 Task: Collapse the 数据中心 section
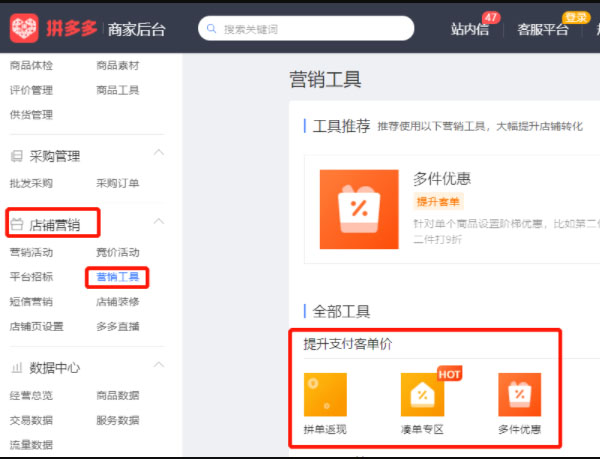click(159, 365)
